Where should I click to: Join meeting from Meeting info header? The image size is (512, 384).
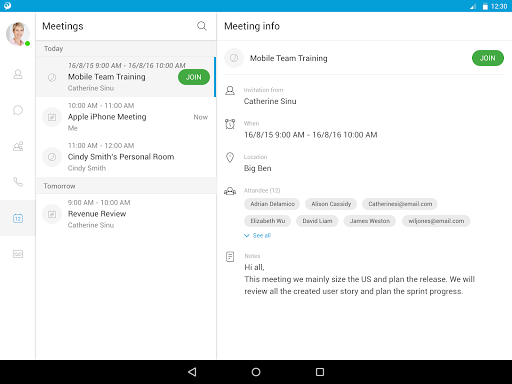(488, 58)
